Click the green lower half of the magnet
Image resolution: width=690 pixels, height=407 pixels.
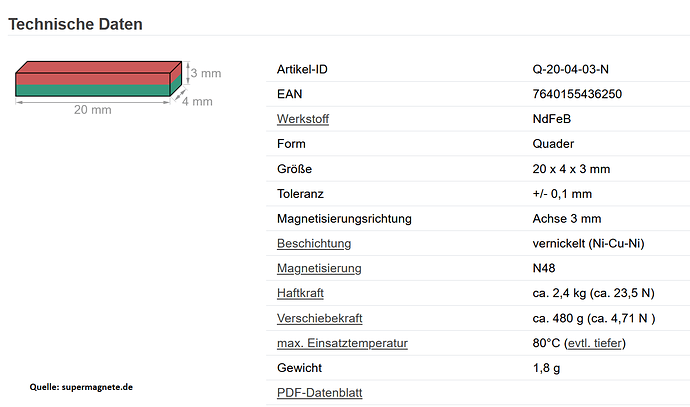[92, 90]
